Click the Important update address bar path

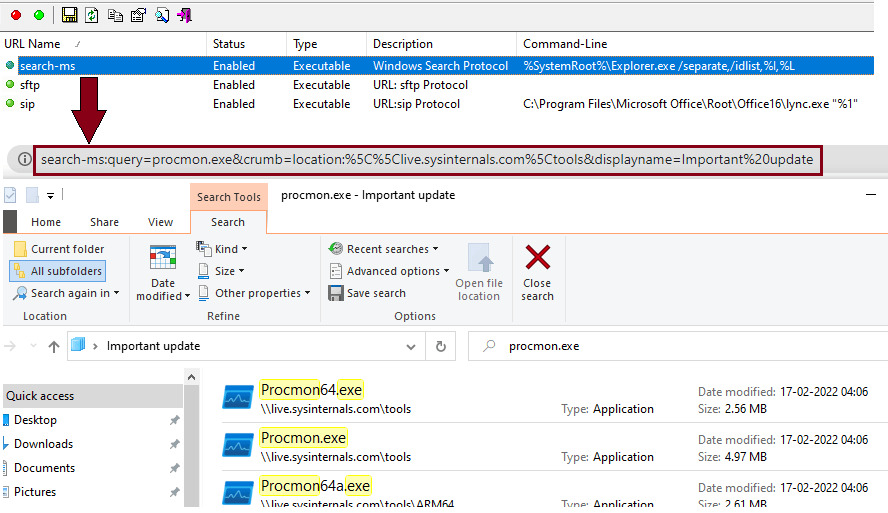[153, 346]
